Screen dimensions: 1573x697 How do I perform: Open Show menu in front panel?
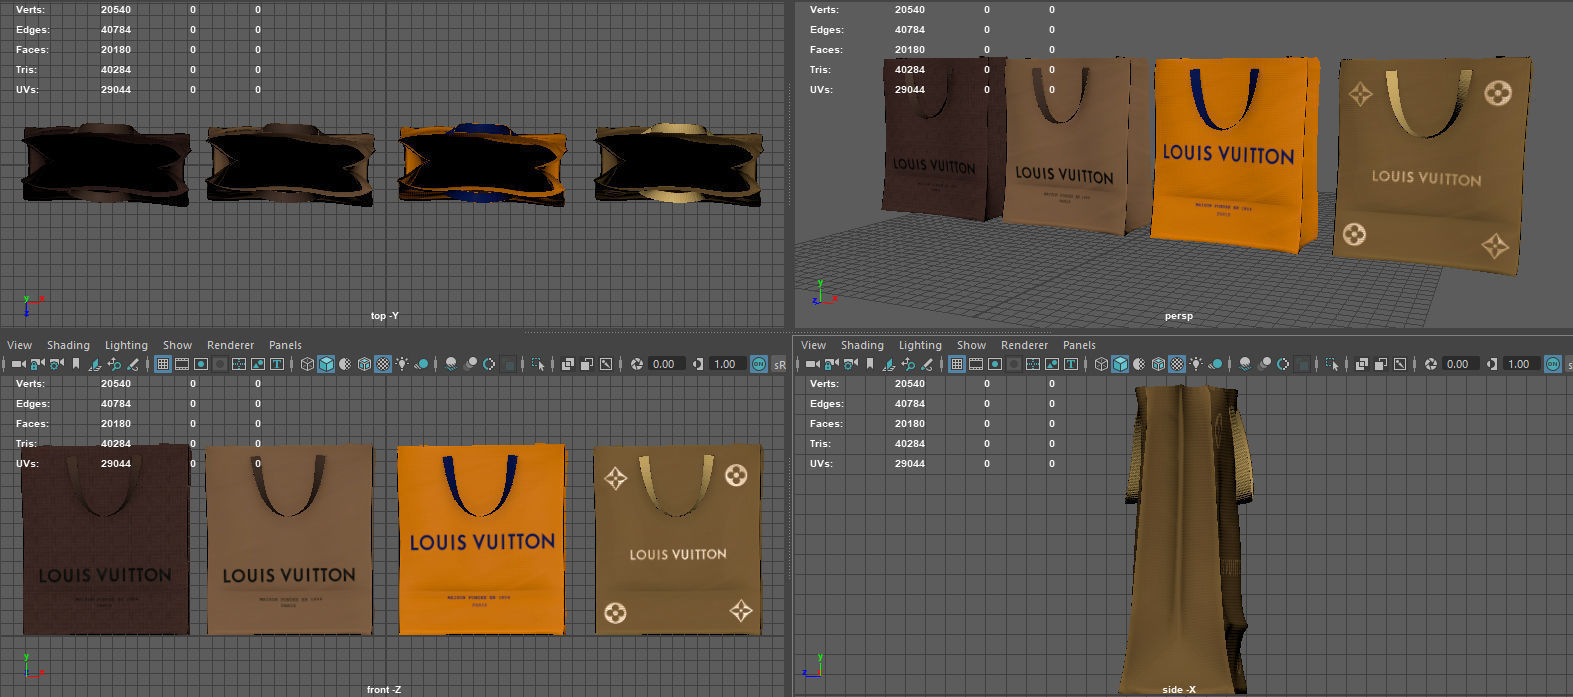tap(177, 345)
